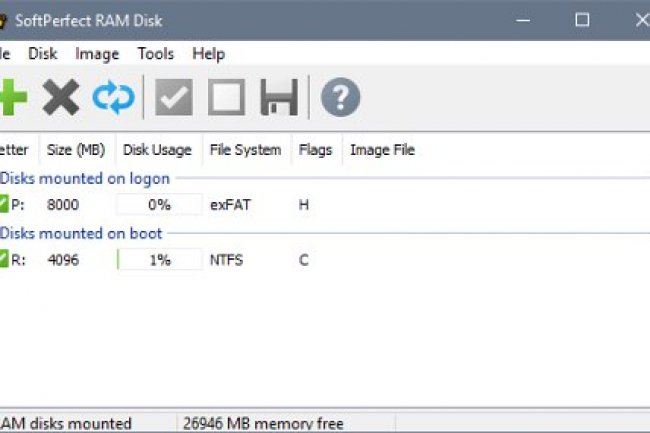This screenshot has height=433, width=650.
Task: Collapse the Disks mounted on boot group
Action: pyautogui.click(x=81, y=234)
